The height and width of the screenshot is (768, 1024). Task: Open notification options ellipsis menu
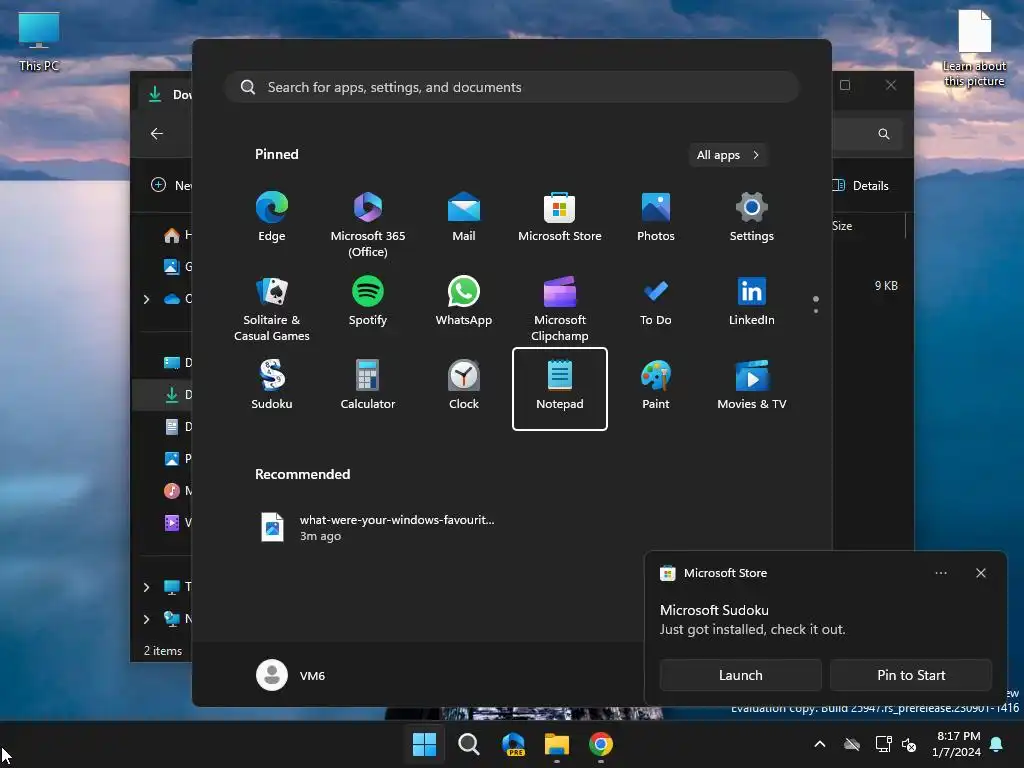click(x=941, y=573)
